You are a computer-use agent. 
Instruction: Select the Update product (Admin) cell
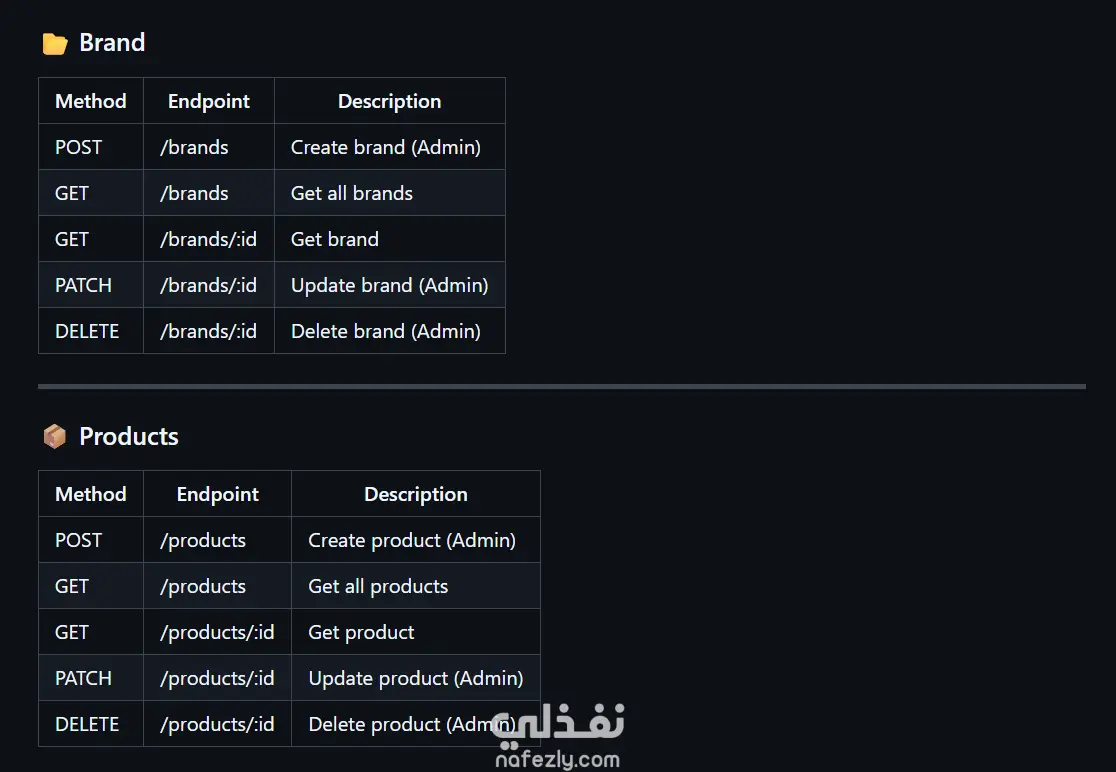[416, 678]
